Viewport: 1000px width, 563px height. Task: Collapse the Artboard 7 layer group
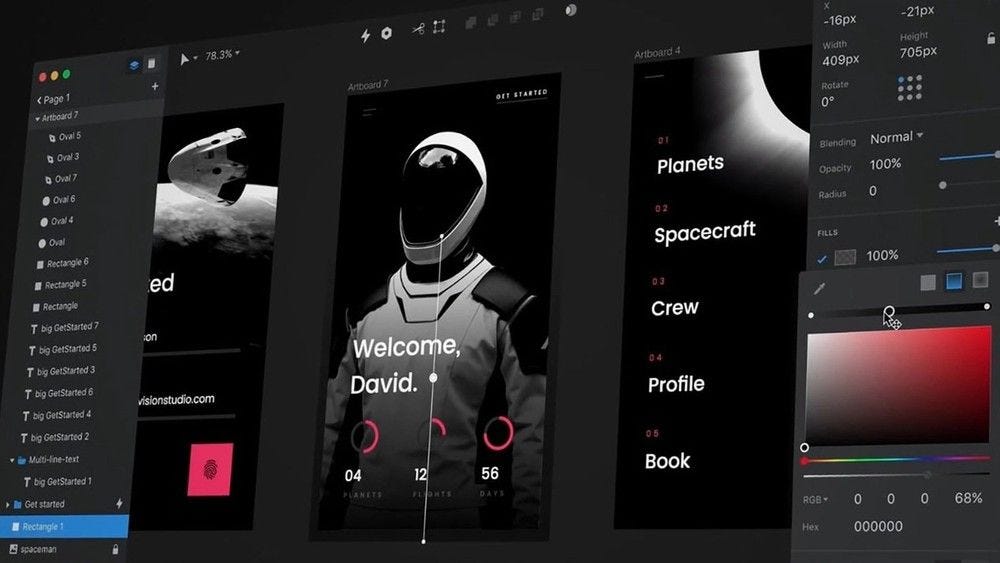[x=37, y=119]
